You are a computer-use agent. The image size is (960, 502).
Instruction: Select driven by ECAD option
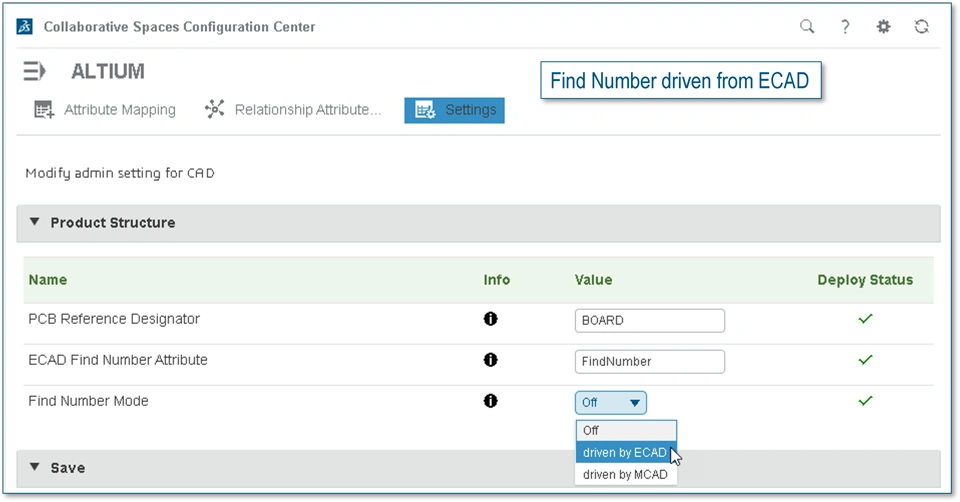tap(626, 452)
